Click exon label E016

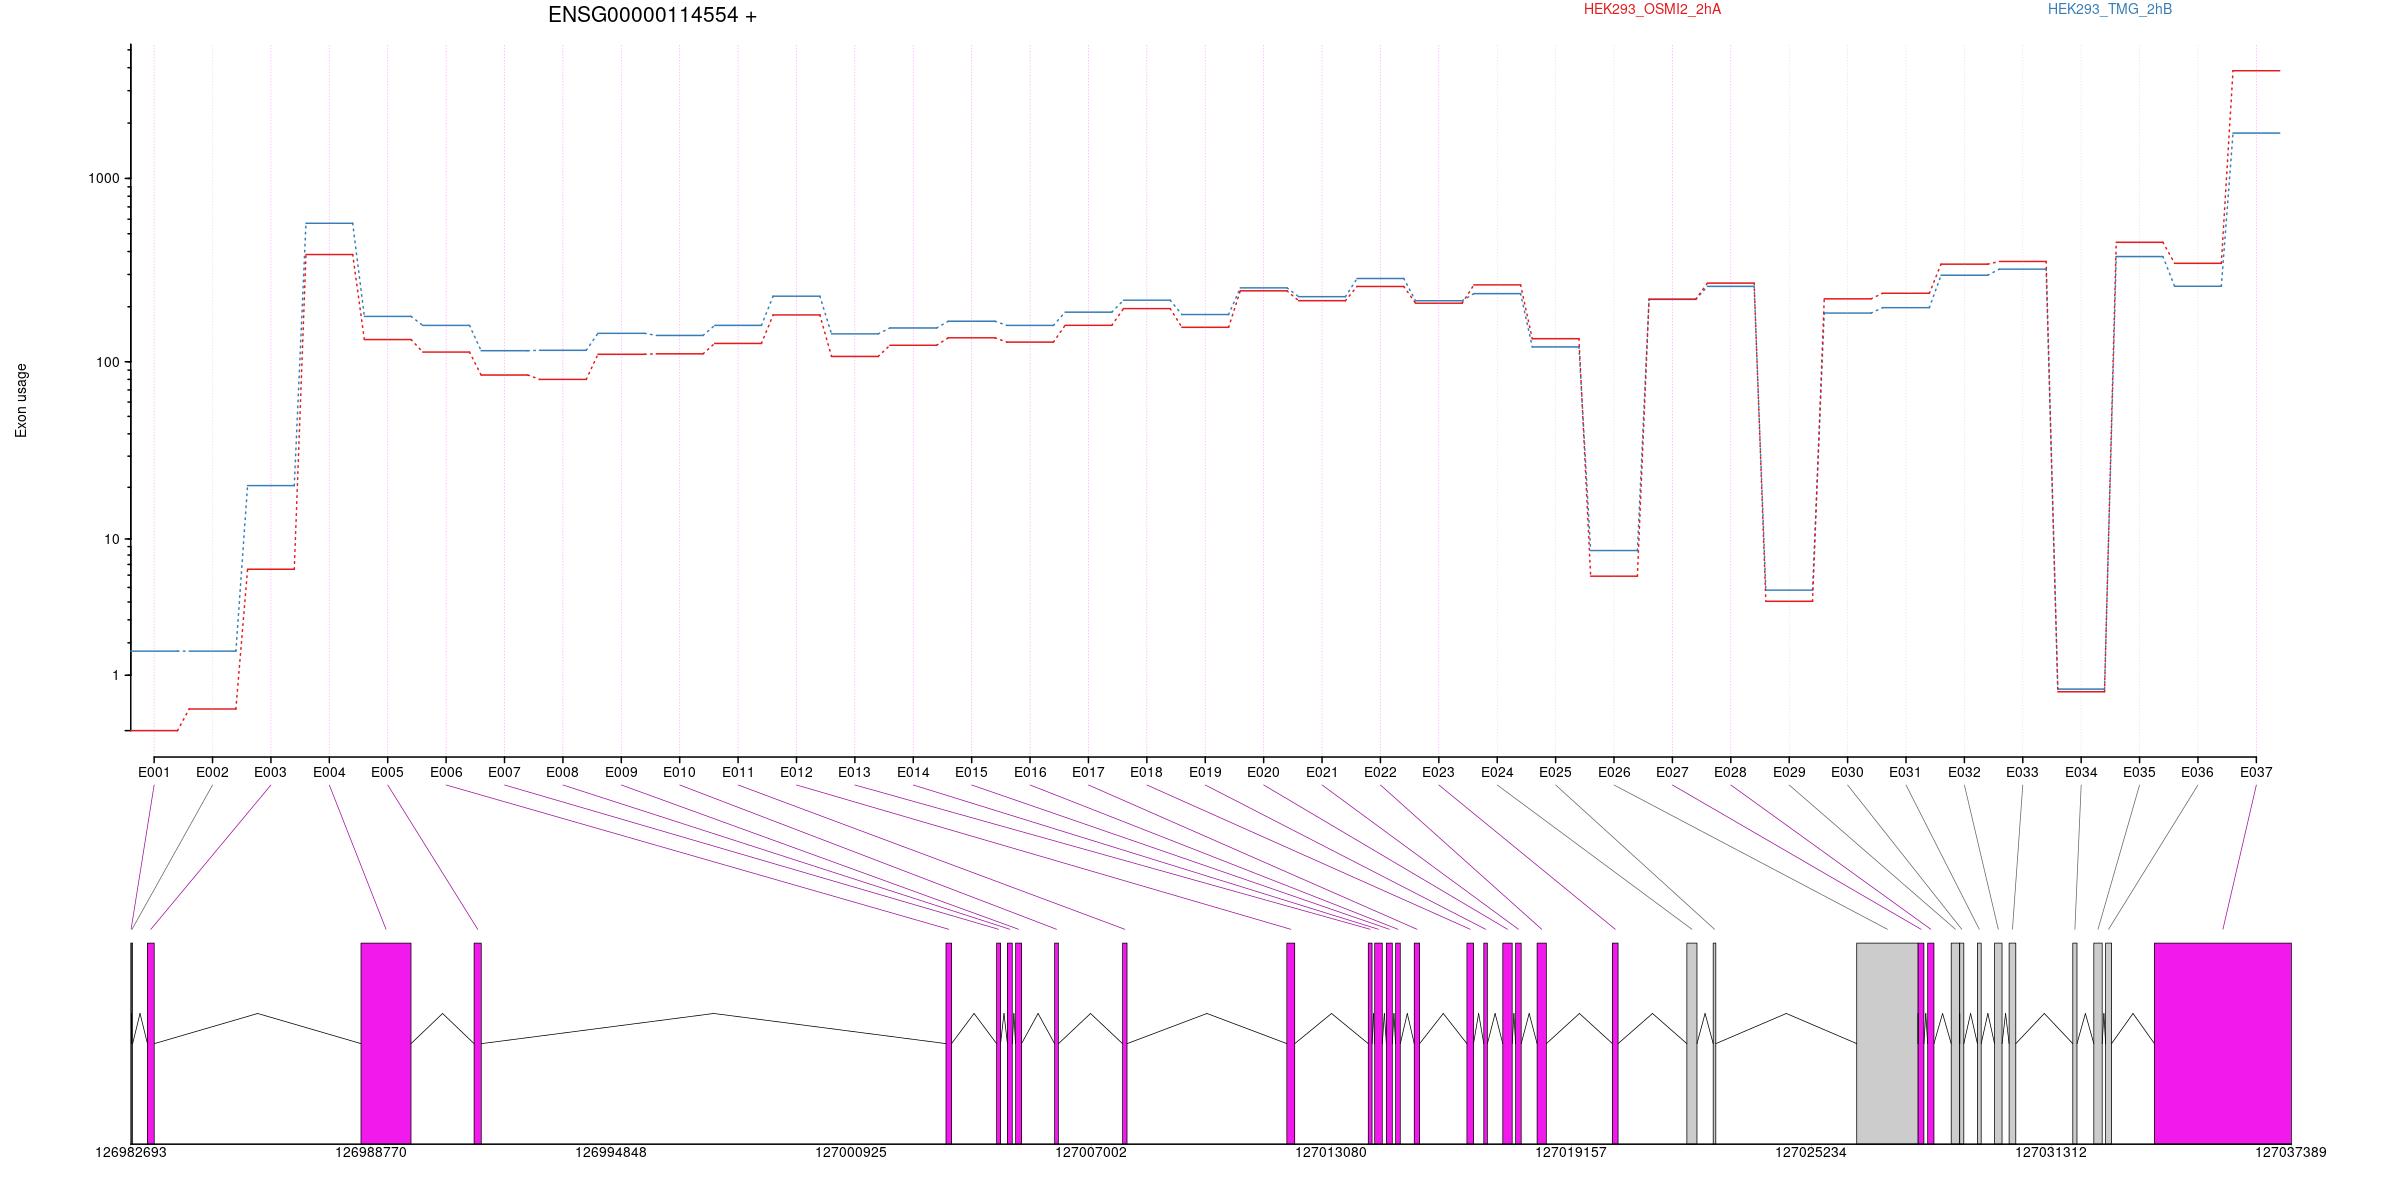pos(1030,772)
